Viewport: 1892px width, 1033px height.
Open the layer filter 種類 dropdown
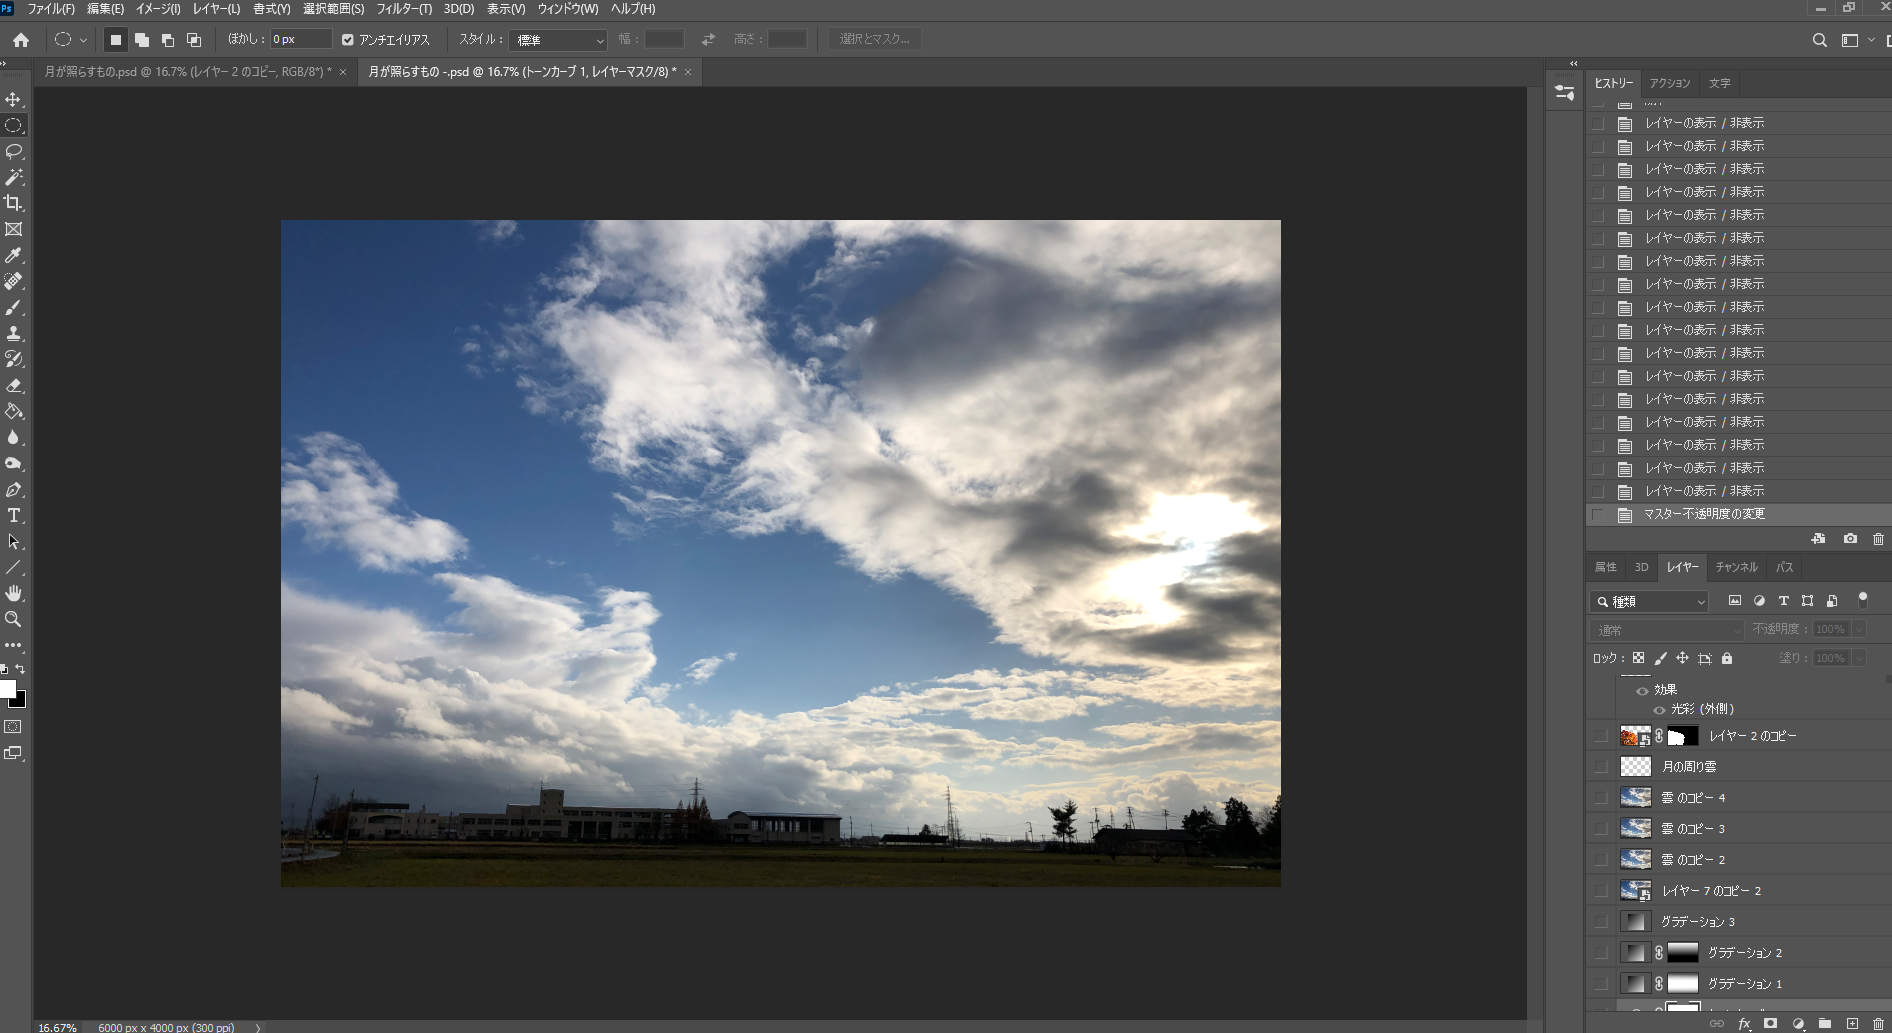pyautogui.click(x=1649, y=601)
